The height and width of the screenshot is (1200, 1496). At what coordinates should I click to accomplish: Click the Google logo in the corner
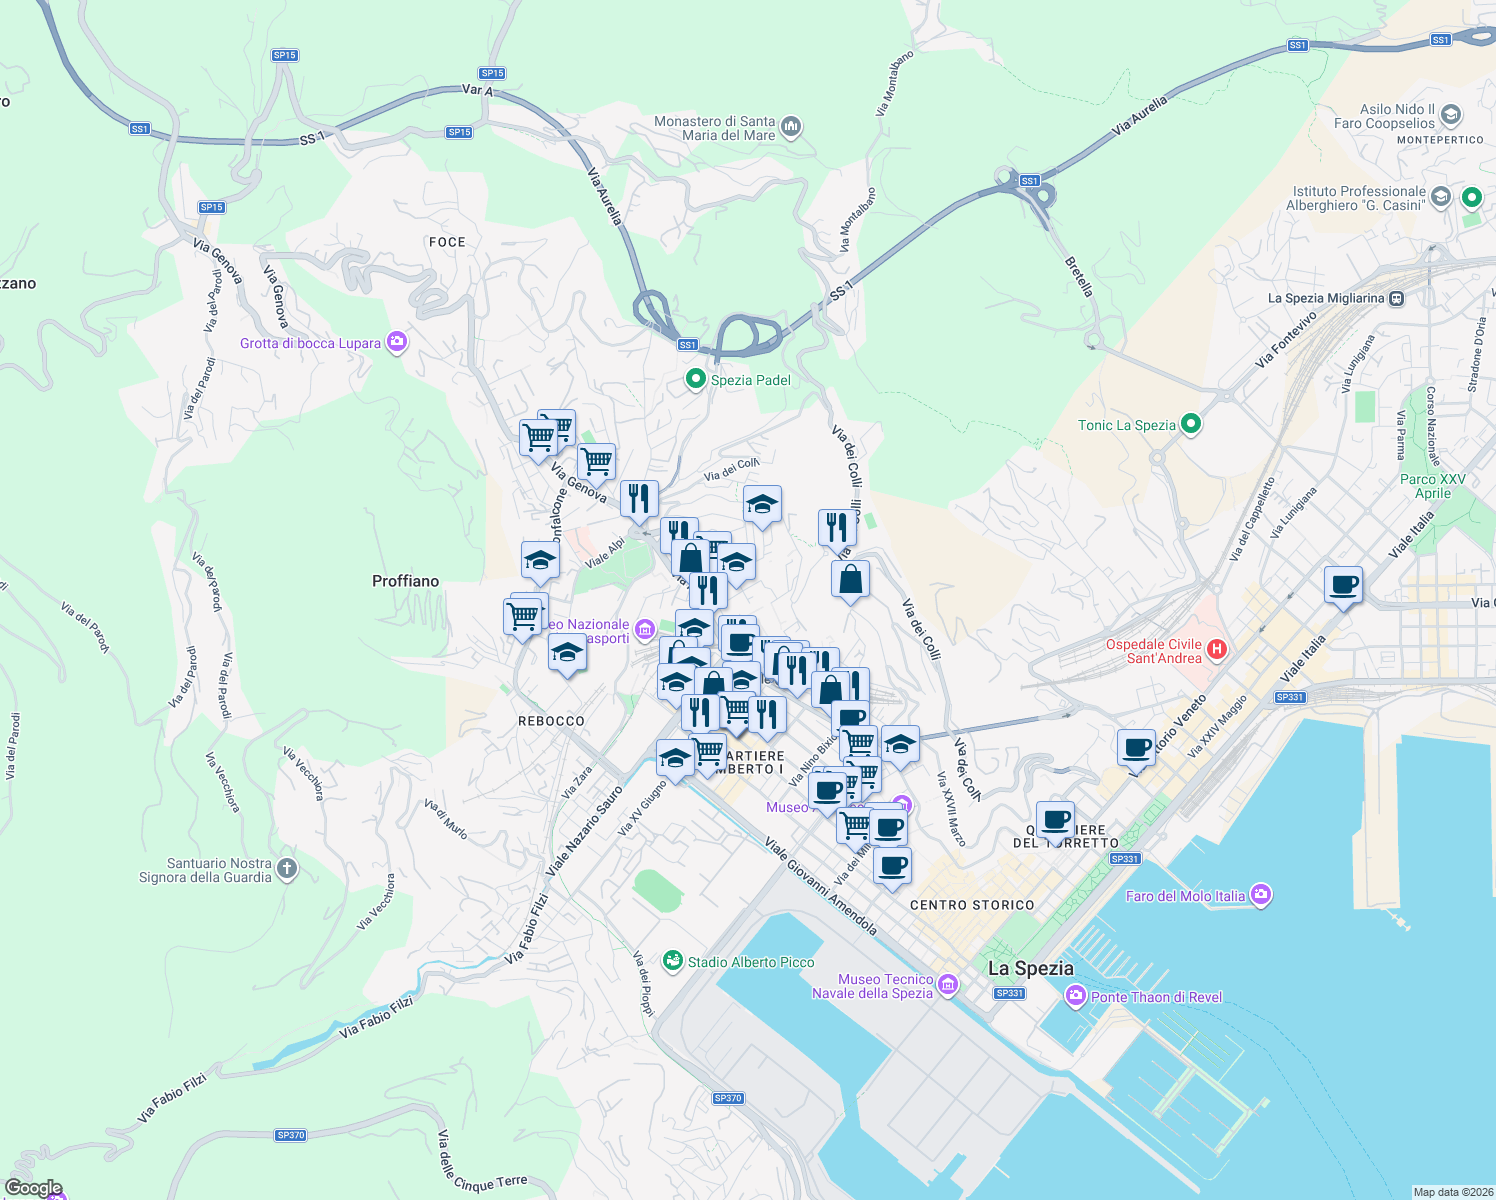(32, 1187)
